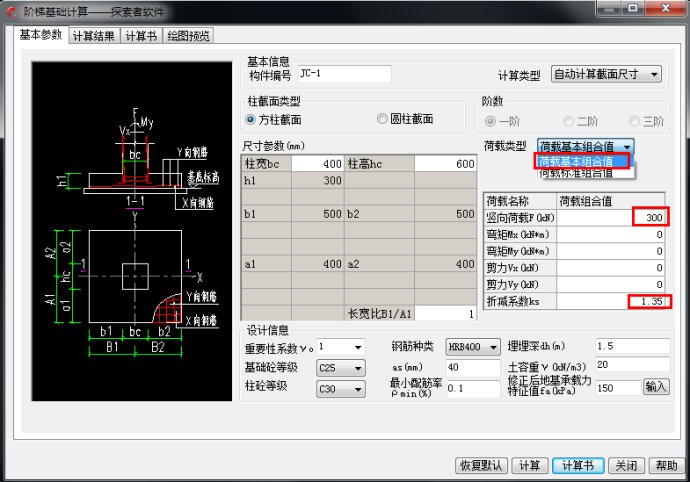The height and width of the screenshot is (482, 690).
Task: Collapse the 荷载类型 dropdown box
Action: (x=585, y=146)
